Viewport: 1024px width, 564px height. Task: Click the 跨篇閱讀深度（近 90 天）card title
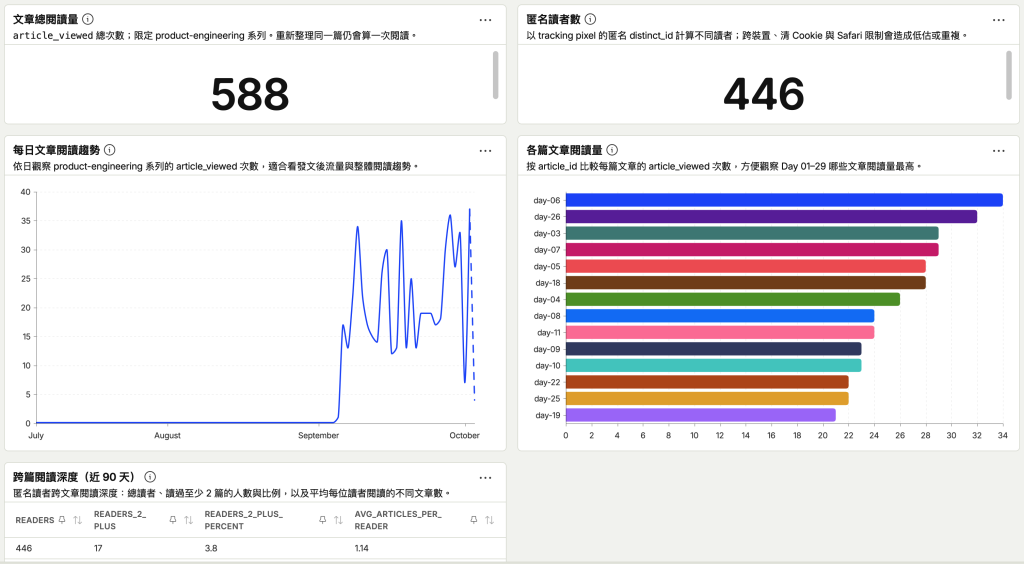[x=74, y=477]
